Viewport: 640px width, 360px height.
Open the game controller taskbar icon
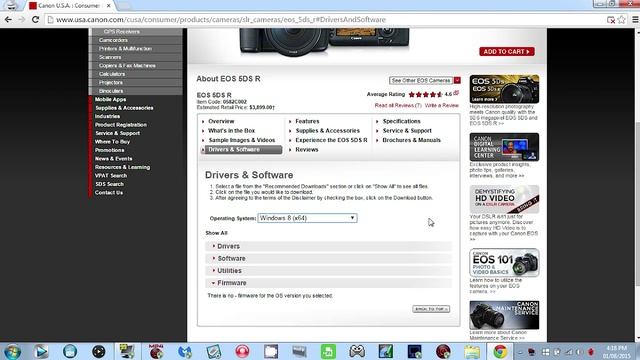(357, 351)
